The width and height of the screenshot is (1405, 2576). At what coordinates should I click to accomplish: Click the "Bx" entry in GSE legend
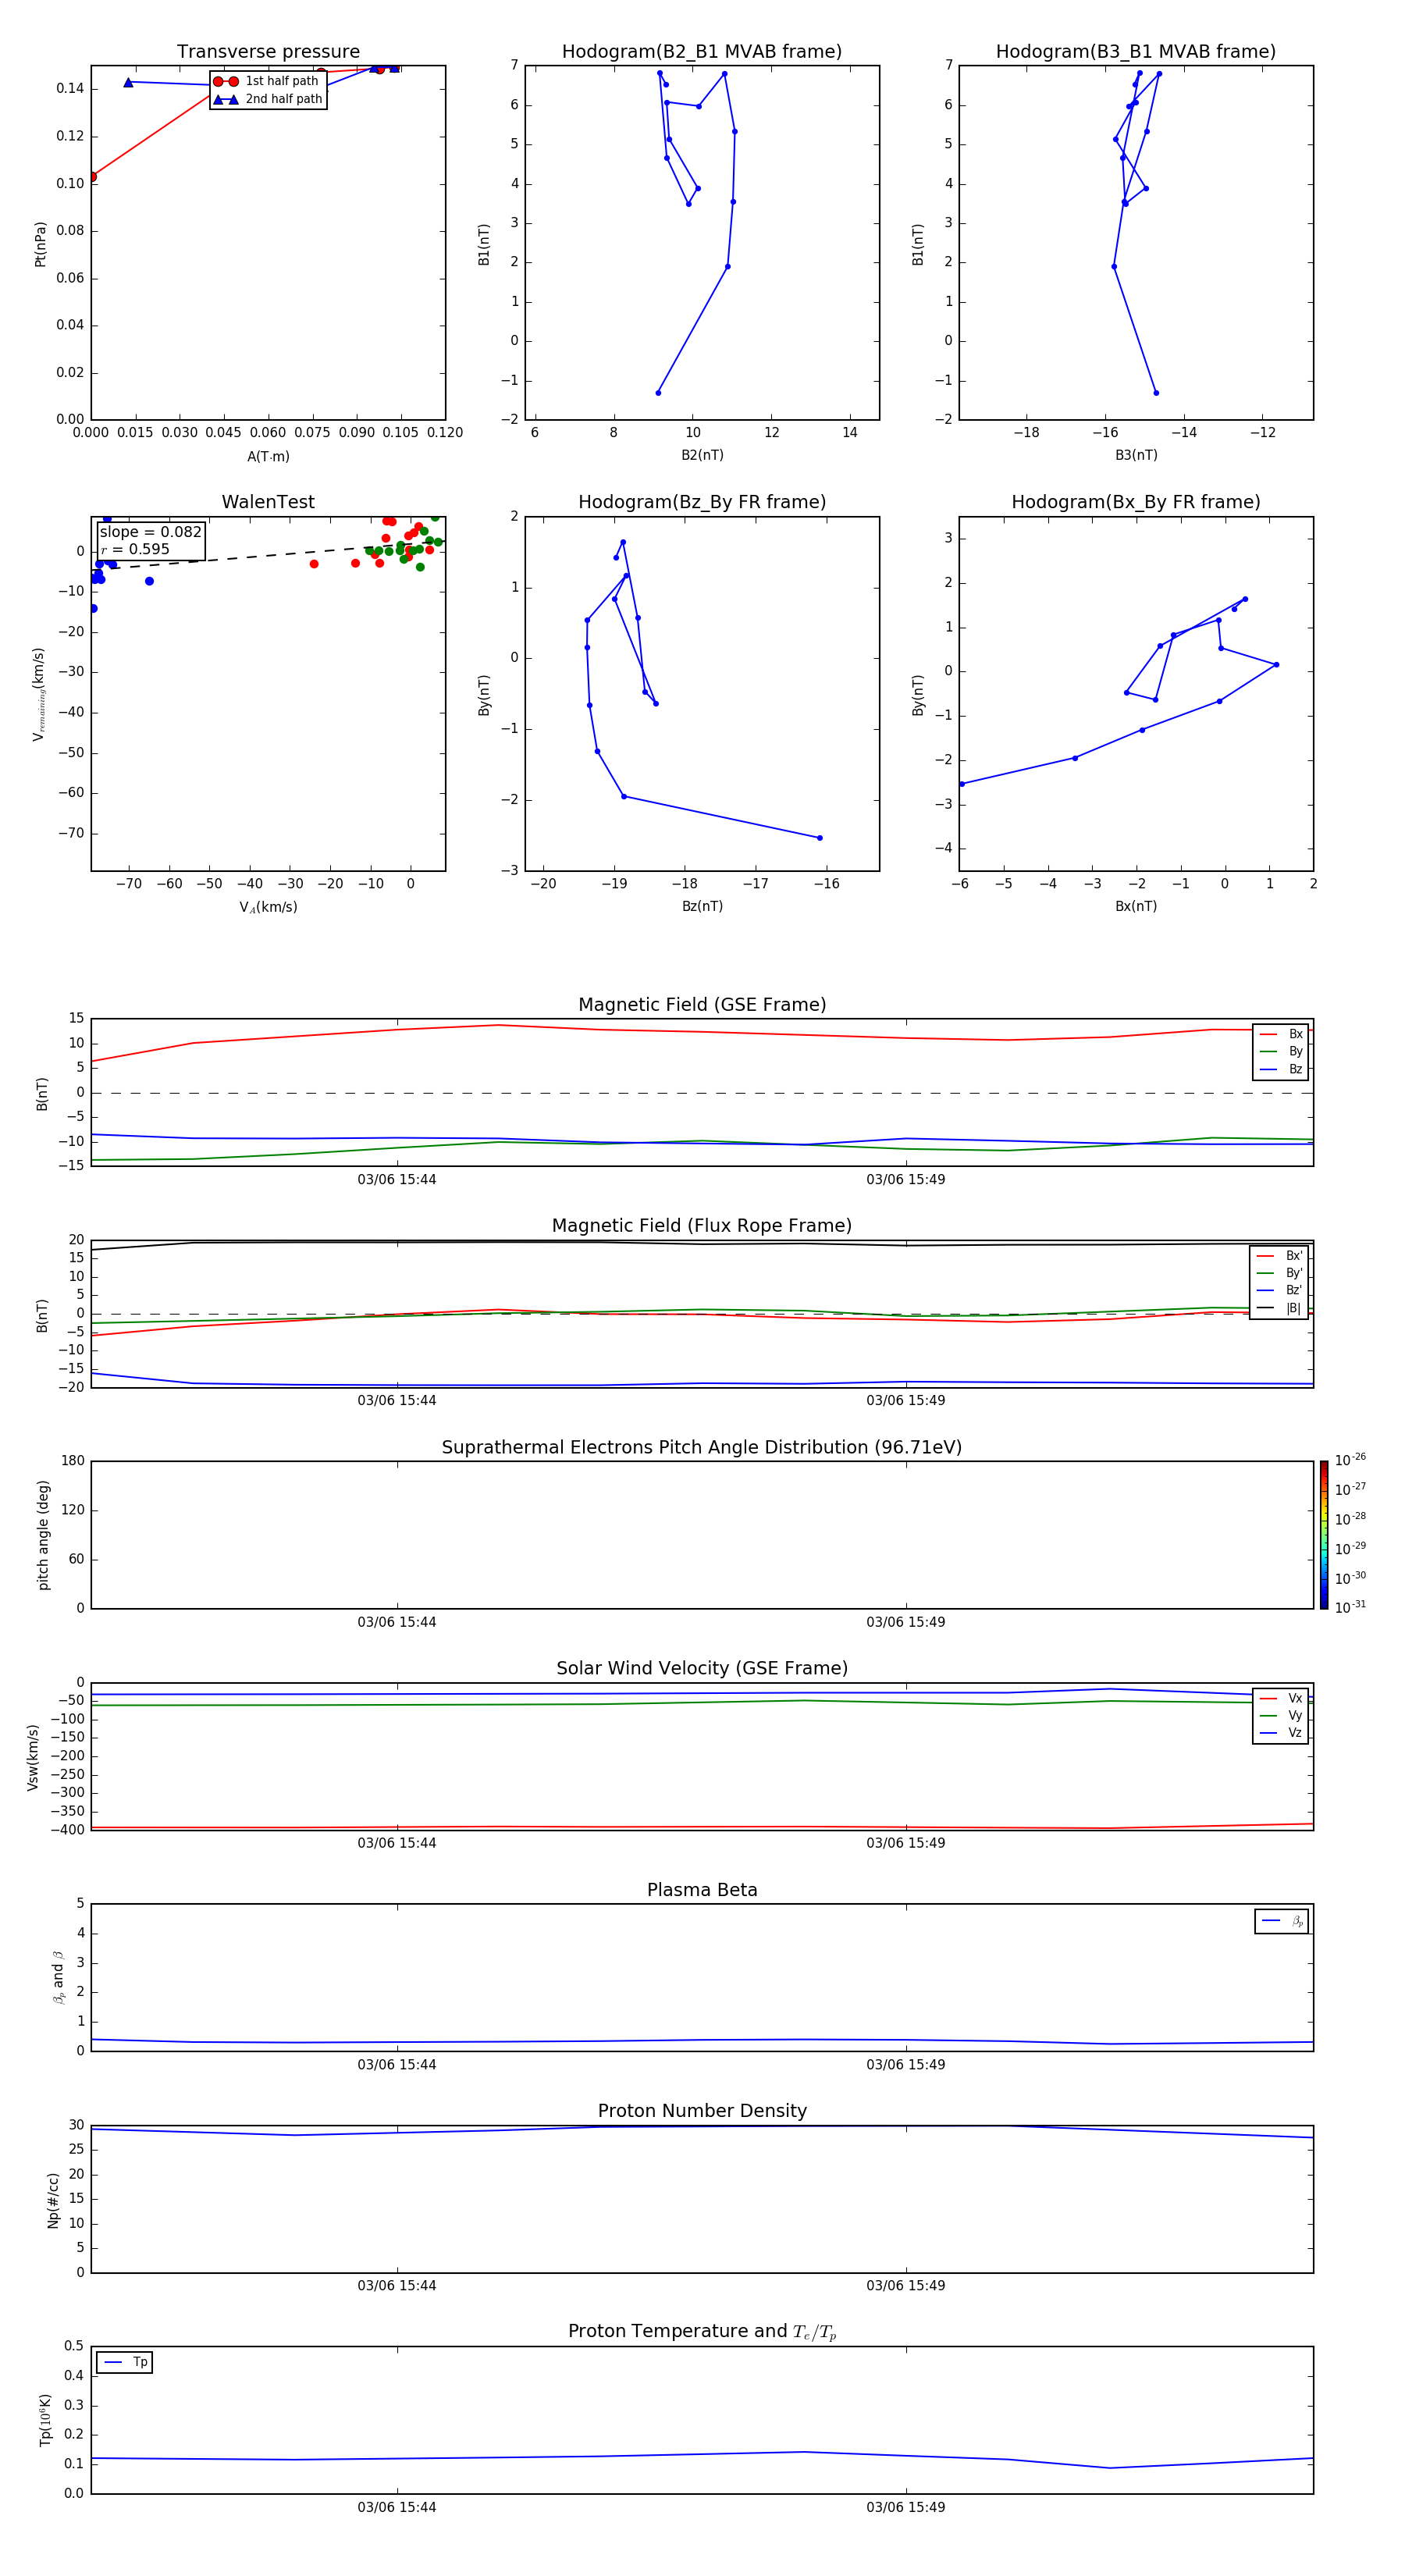[1281, 1034]
